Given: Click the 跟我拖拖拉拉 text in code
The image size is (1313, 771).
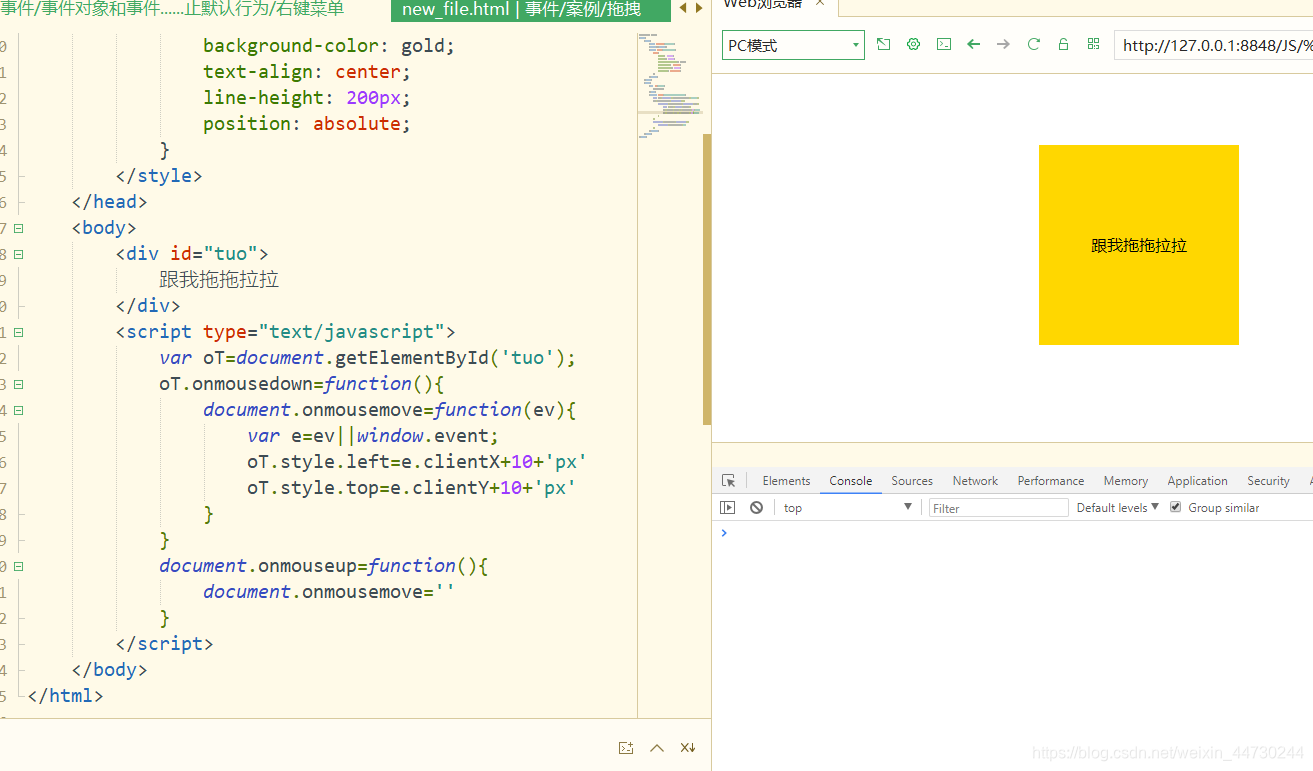Looking at the screenshot, I should (x=219, y=280).
